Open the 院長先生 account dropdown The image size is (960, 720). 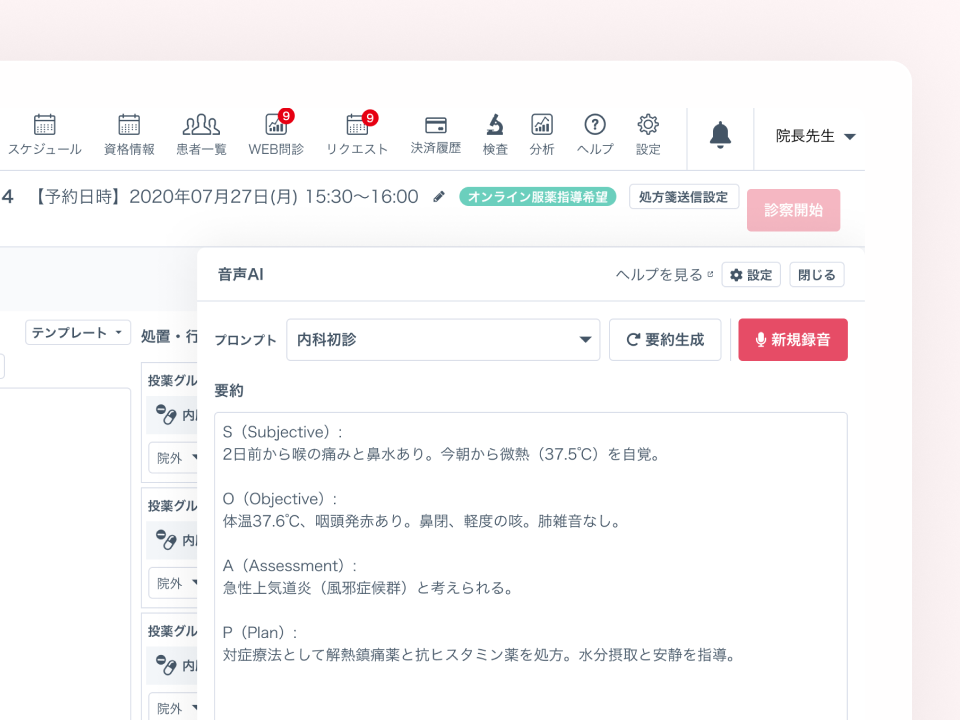point(812,137)
